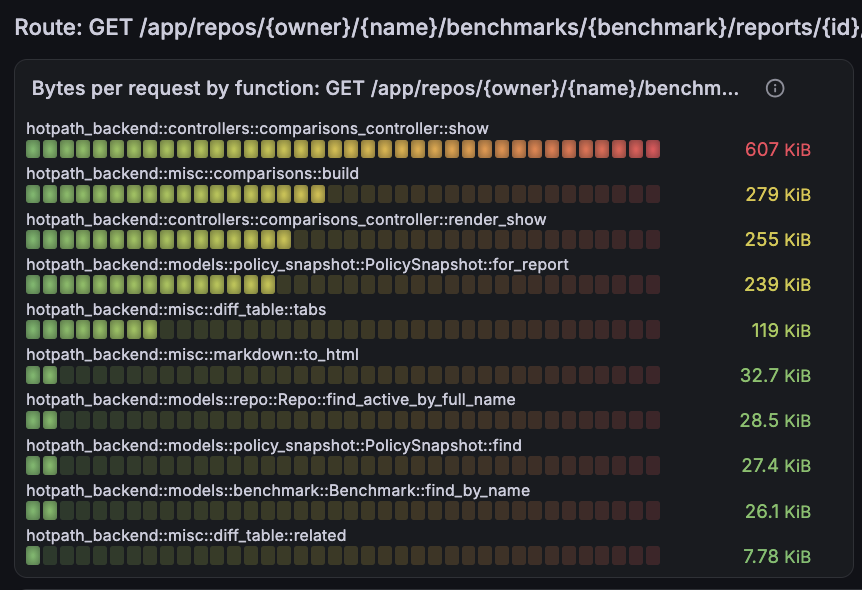Open the Bytes per request panel title
Screen dimensions: 862x590
click(x=385, y=88)
